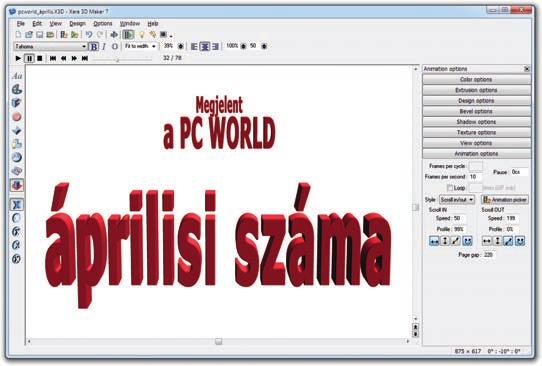Save the current document
The width and height of the screenshot is (542, 366).
point(39,35)
